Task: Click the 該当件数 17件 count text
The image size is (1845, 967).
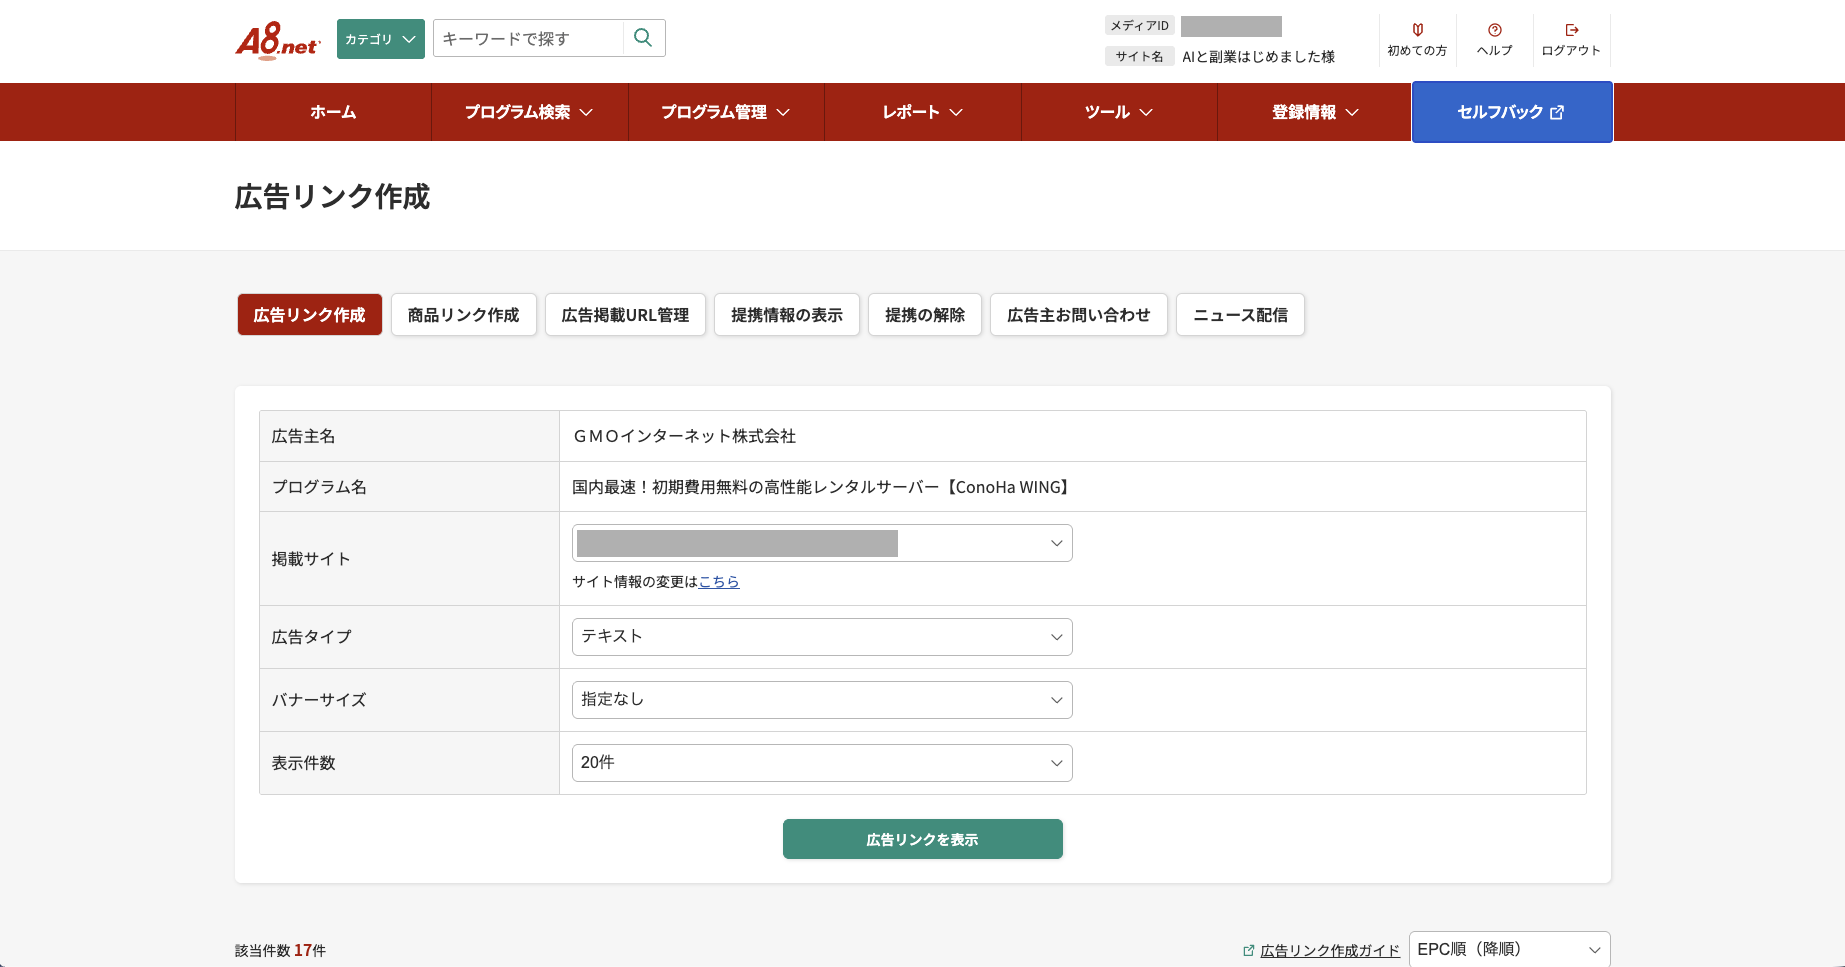Action: [280, 950]
